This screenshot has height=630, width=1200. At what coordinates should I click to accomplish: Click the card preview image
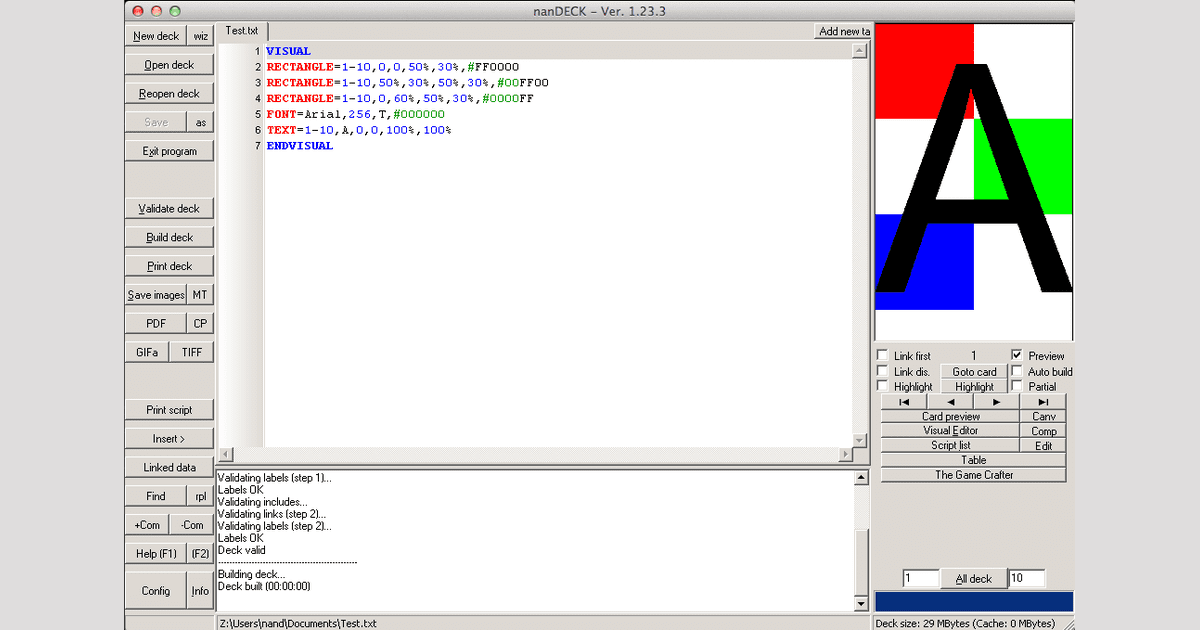coord(973,181)
